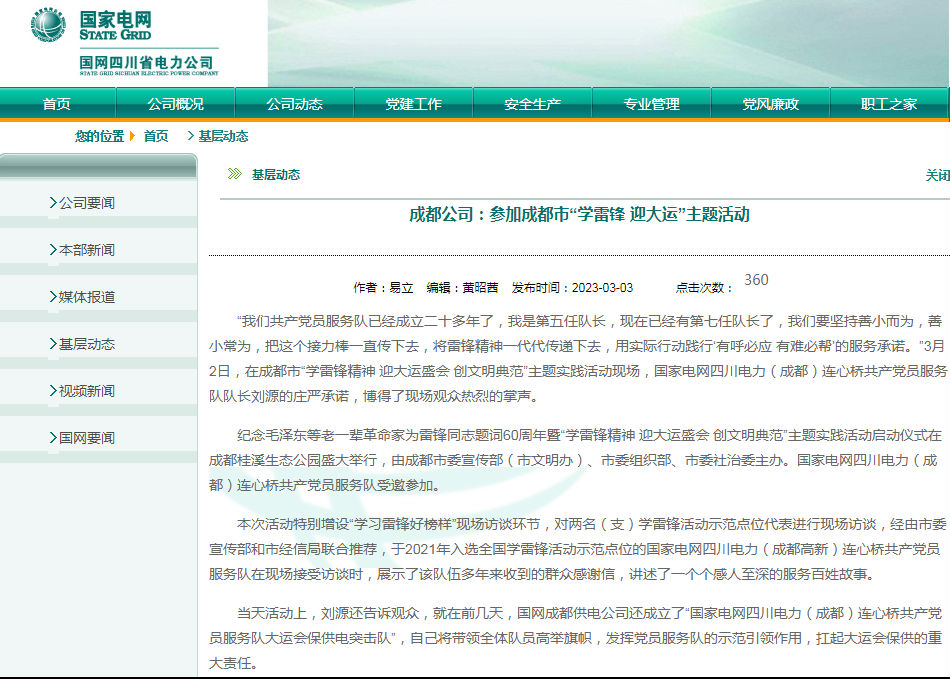
Task: Select 本部新闻 in the sidebar
Action: (87, 250)
